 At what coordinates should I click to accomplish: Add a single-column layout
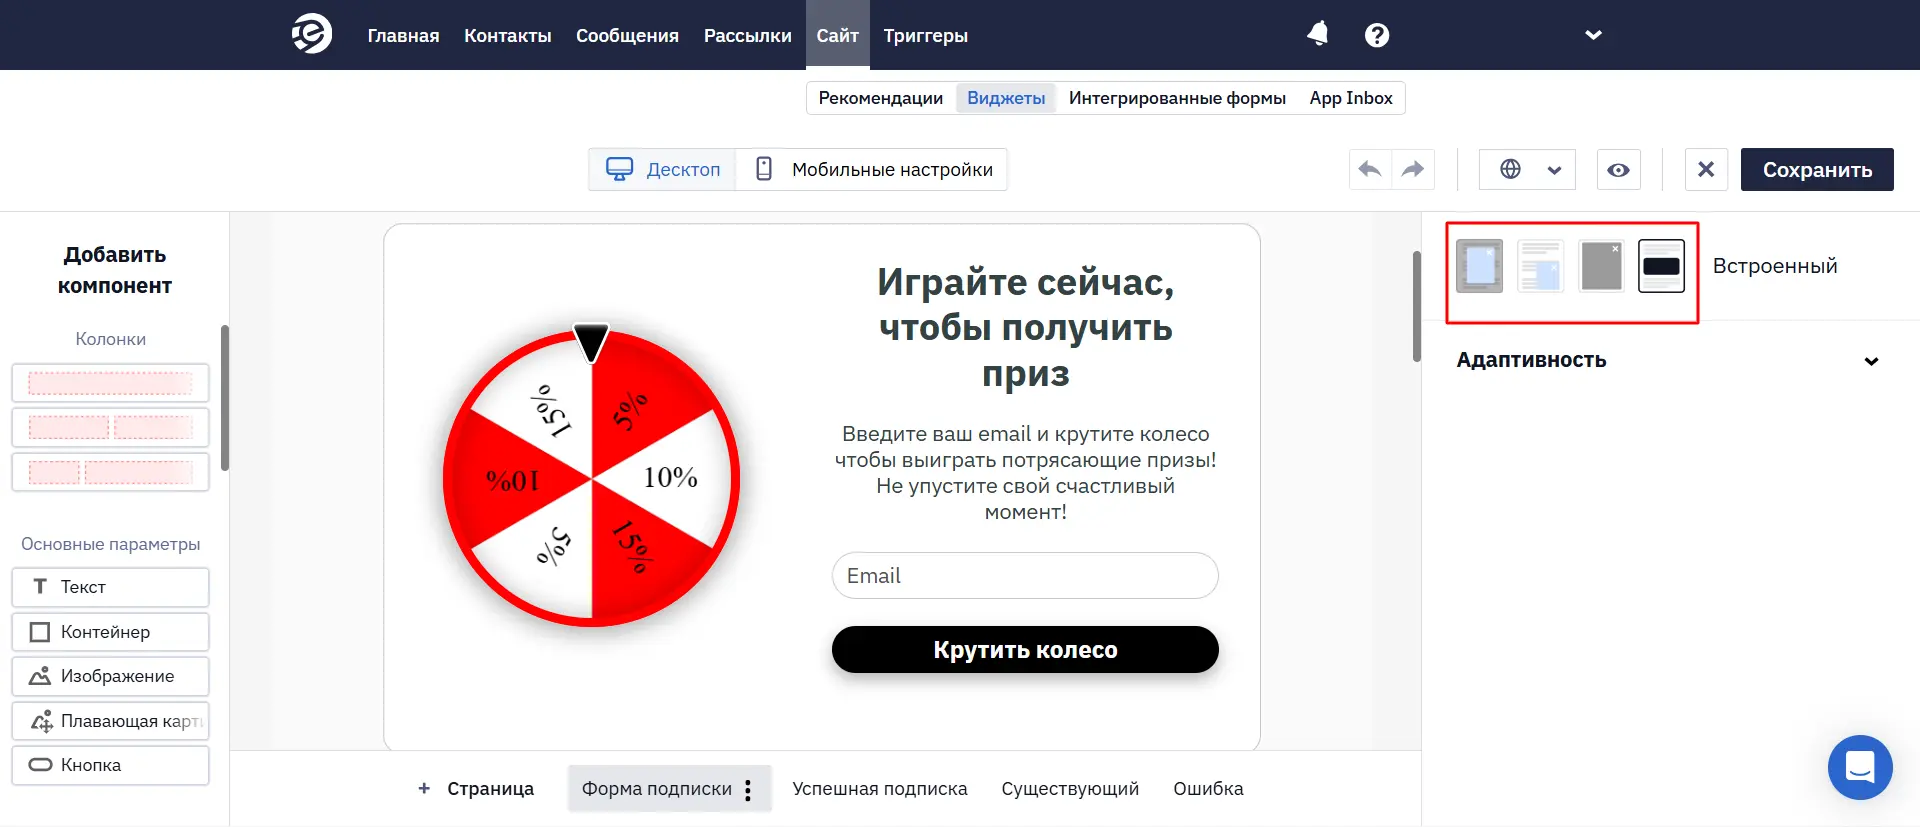tap(110, 383)
